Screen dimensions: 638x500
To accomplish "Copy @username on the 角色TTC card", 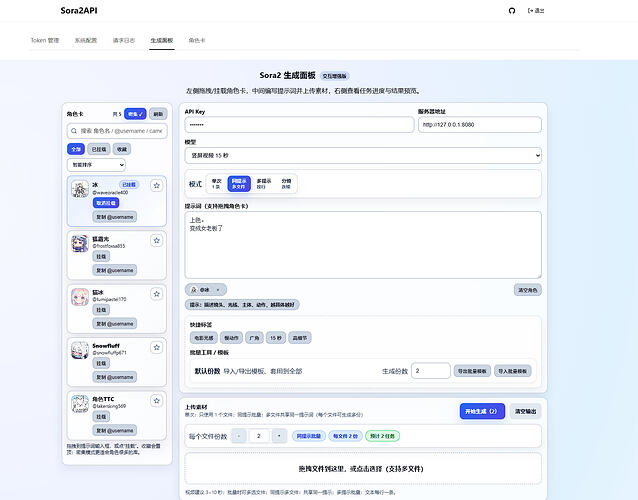I will (115, 430).
